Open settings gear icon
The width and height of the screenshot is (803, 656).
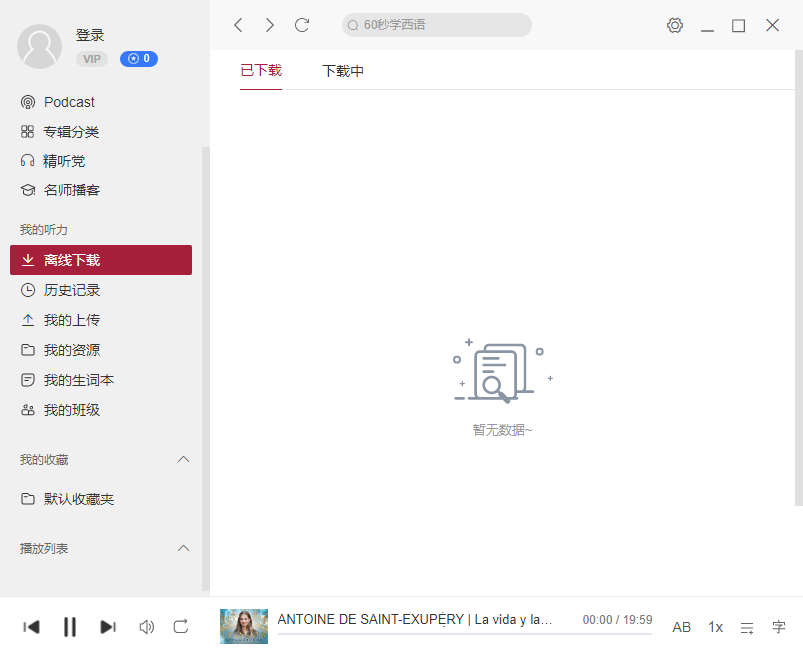(x=675, y=25)
